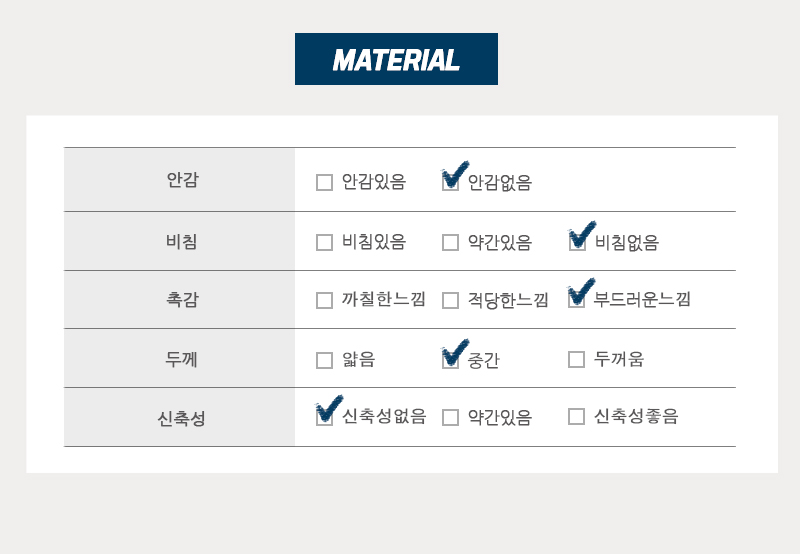
Task: Check the 안감있음 checkbox
Action: click(x=324, y=183)
